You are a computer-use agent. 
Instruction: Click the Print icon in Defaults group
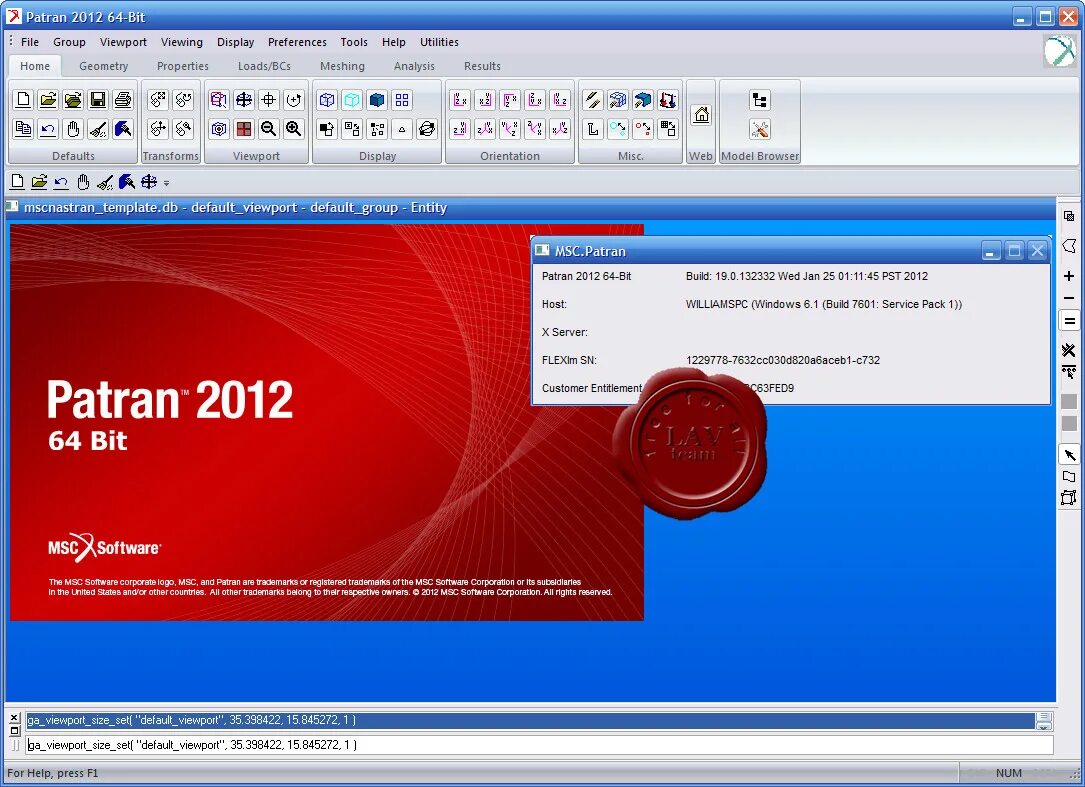[122, 100]
